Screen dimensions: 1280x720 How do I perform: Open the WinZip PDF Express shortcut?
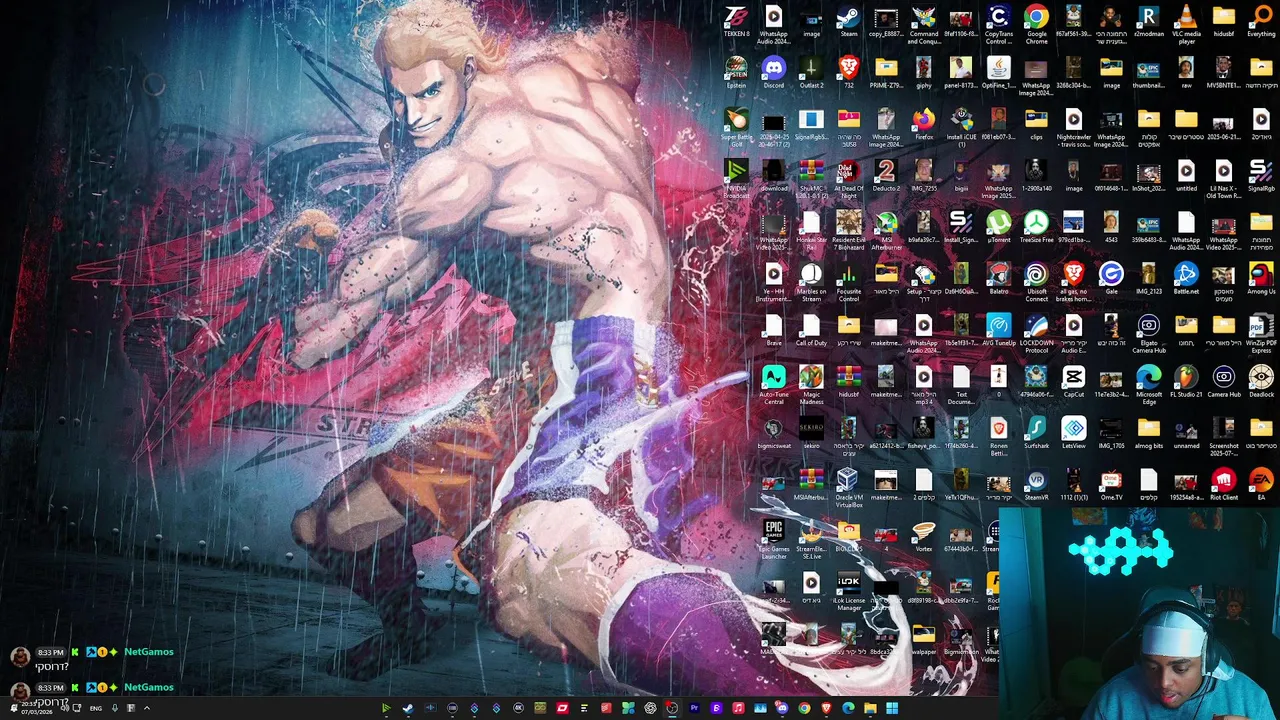1261,334
